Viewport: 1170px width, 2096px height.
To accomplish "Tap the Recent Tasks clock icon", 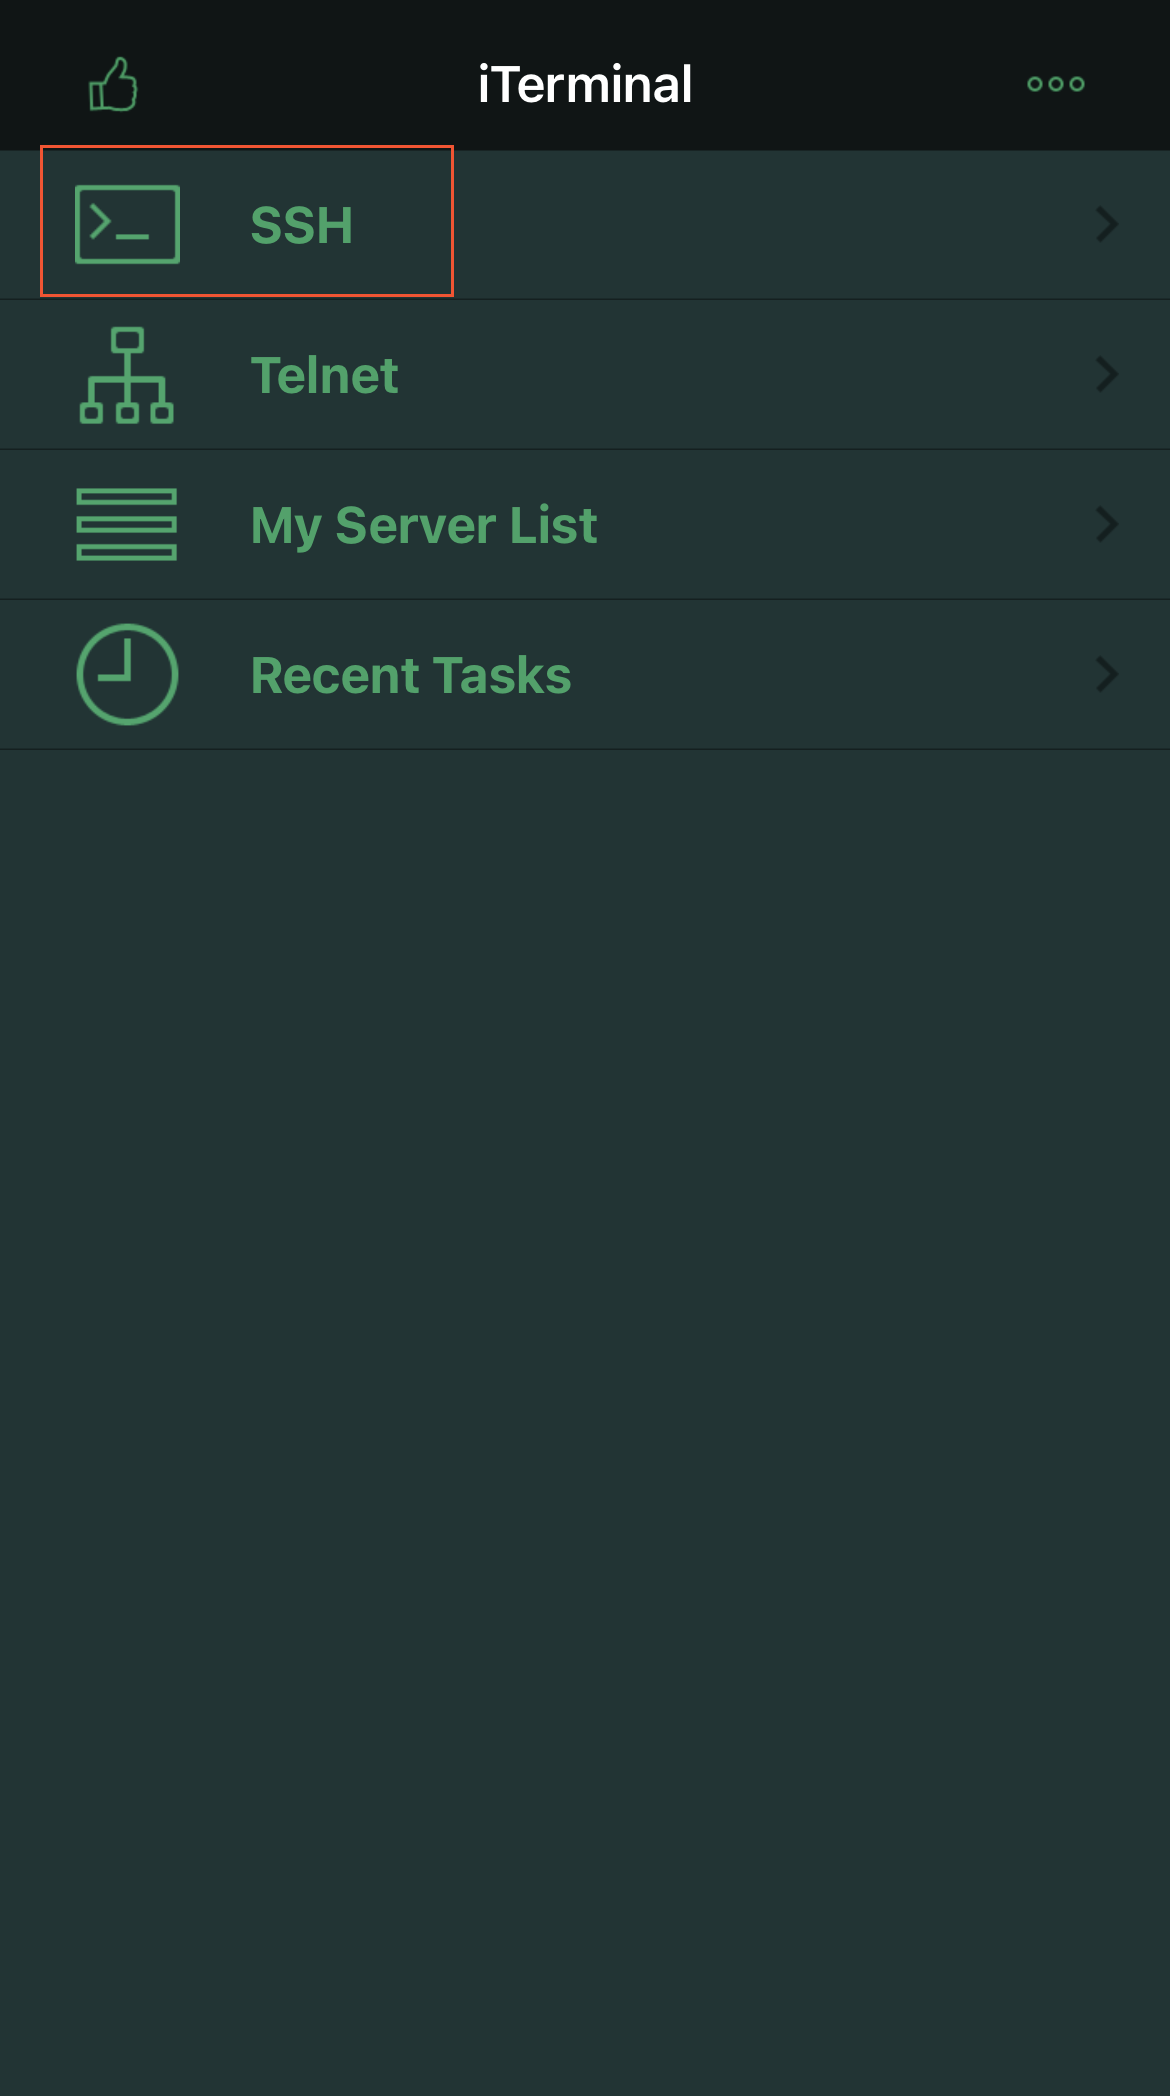I will click(127, 674).
